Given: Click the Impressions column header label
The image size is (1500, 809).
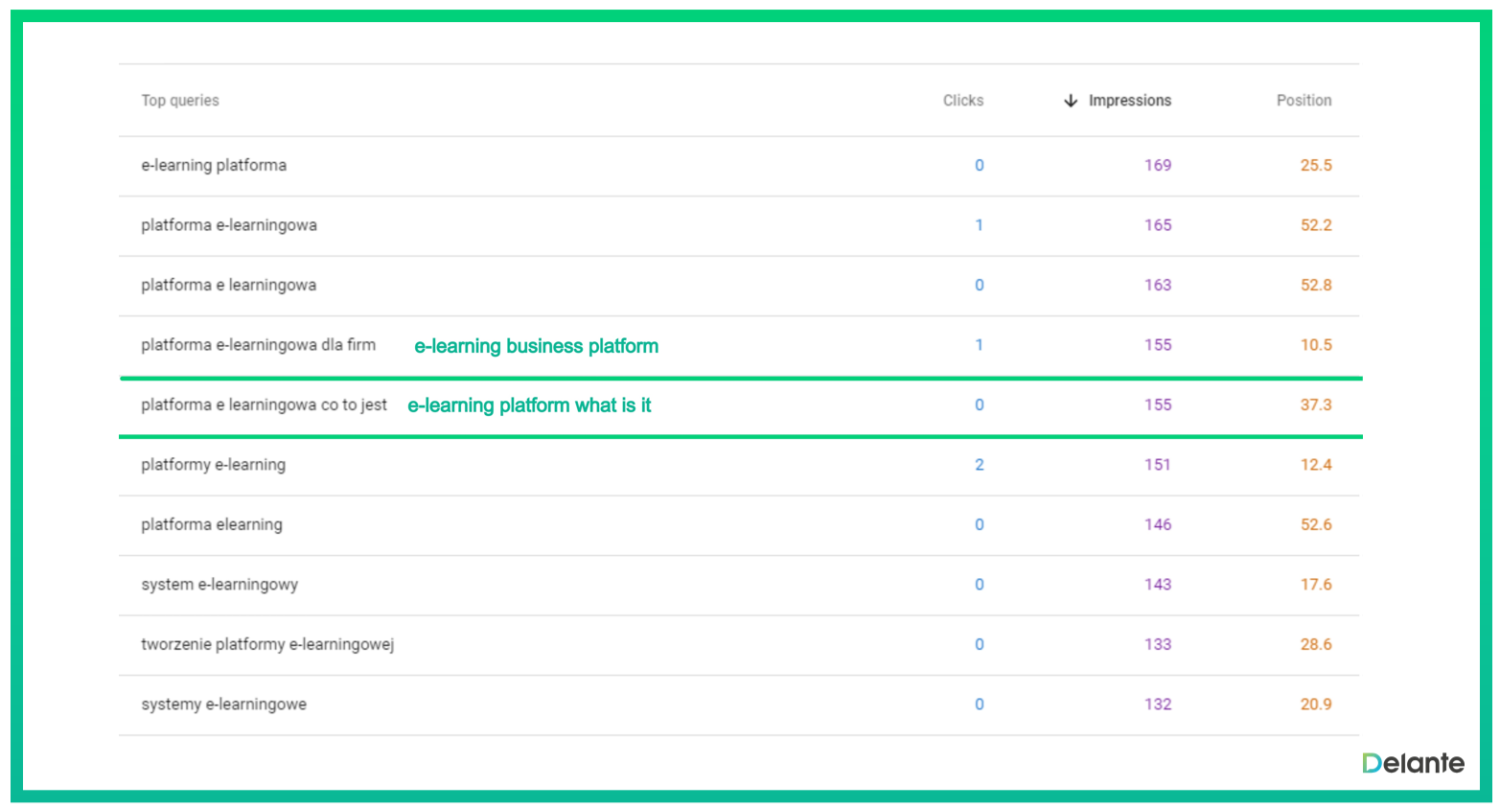Looking at the screenshot, I should pos(1130,101).
